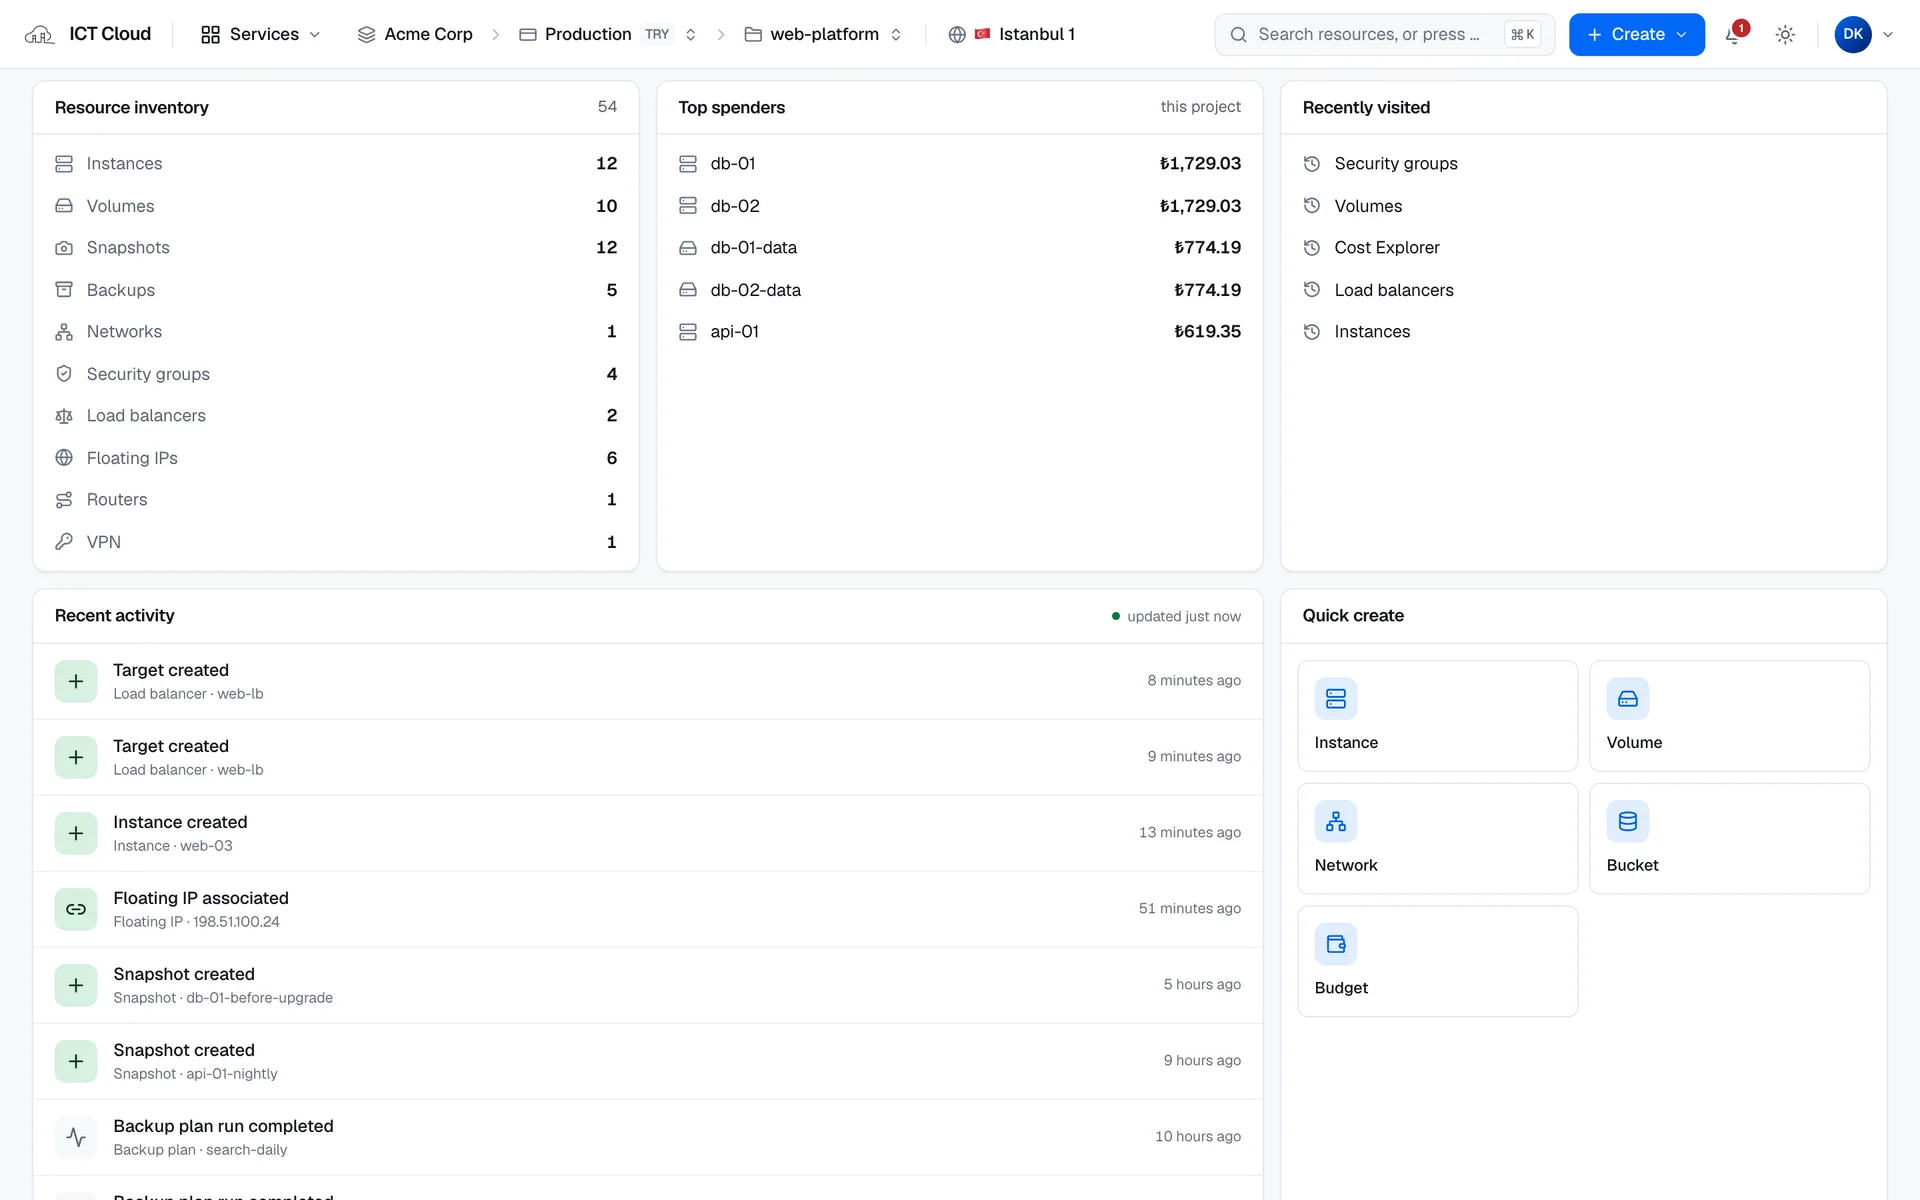Open Snapshot created api-01-nightly activity row

click(x=648, y=1061)
